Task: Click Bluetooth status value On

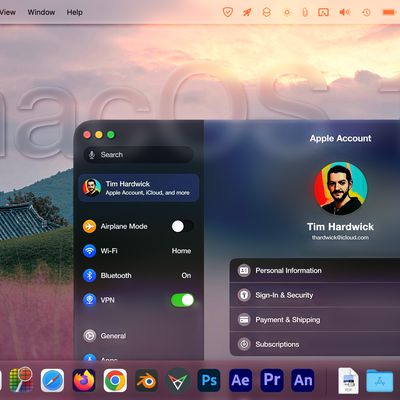Action: pyautogui.click(x=186, y=275)
